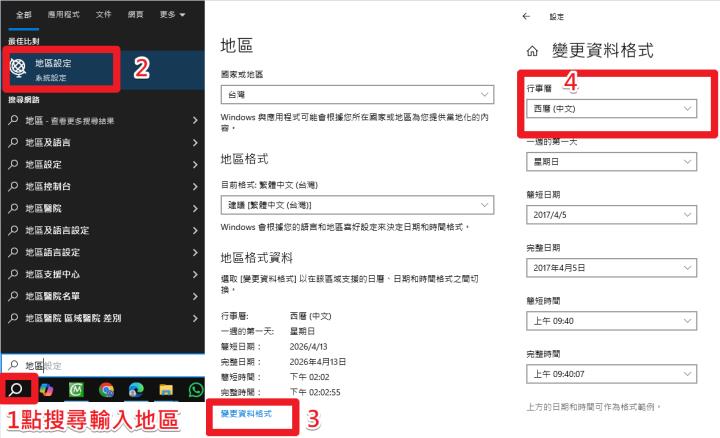Screen dimensions: 720x438
Task: Click the back arrow in Settings window
Action: tap(526, 16)
